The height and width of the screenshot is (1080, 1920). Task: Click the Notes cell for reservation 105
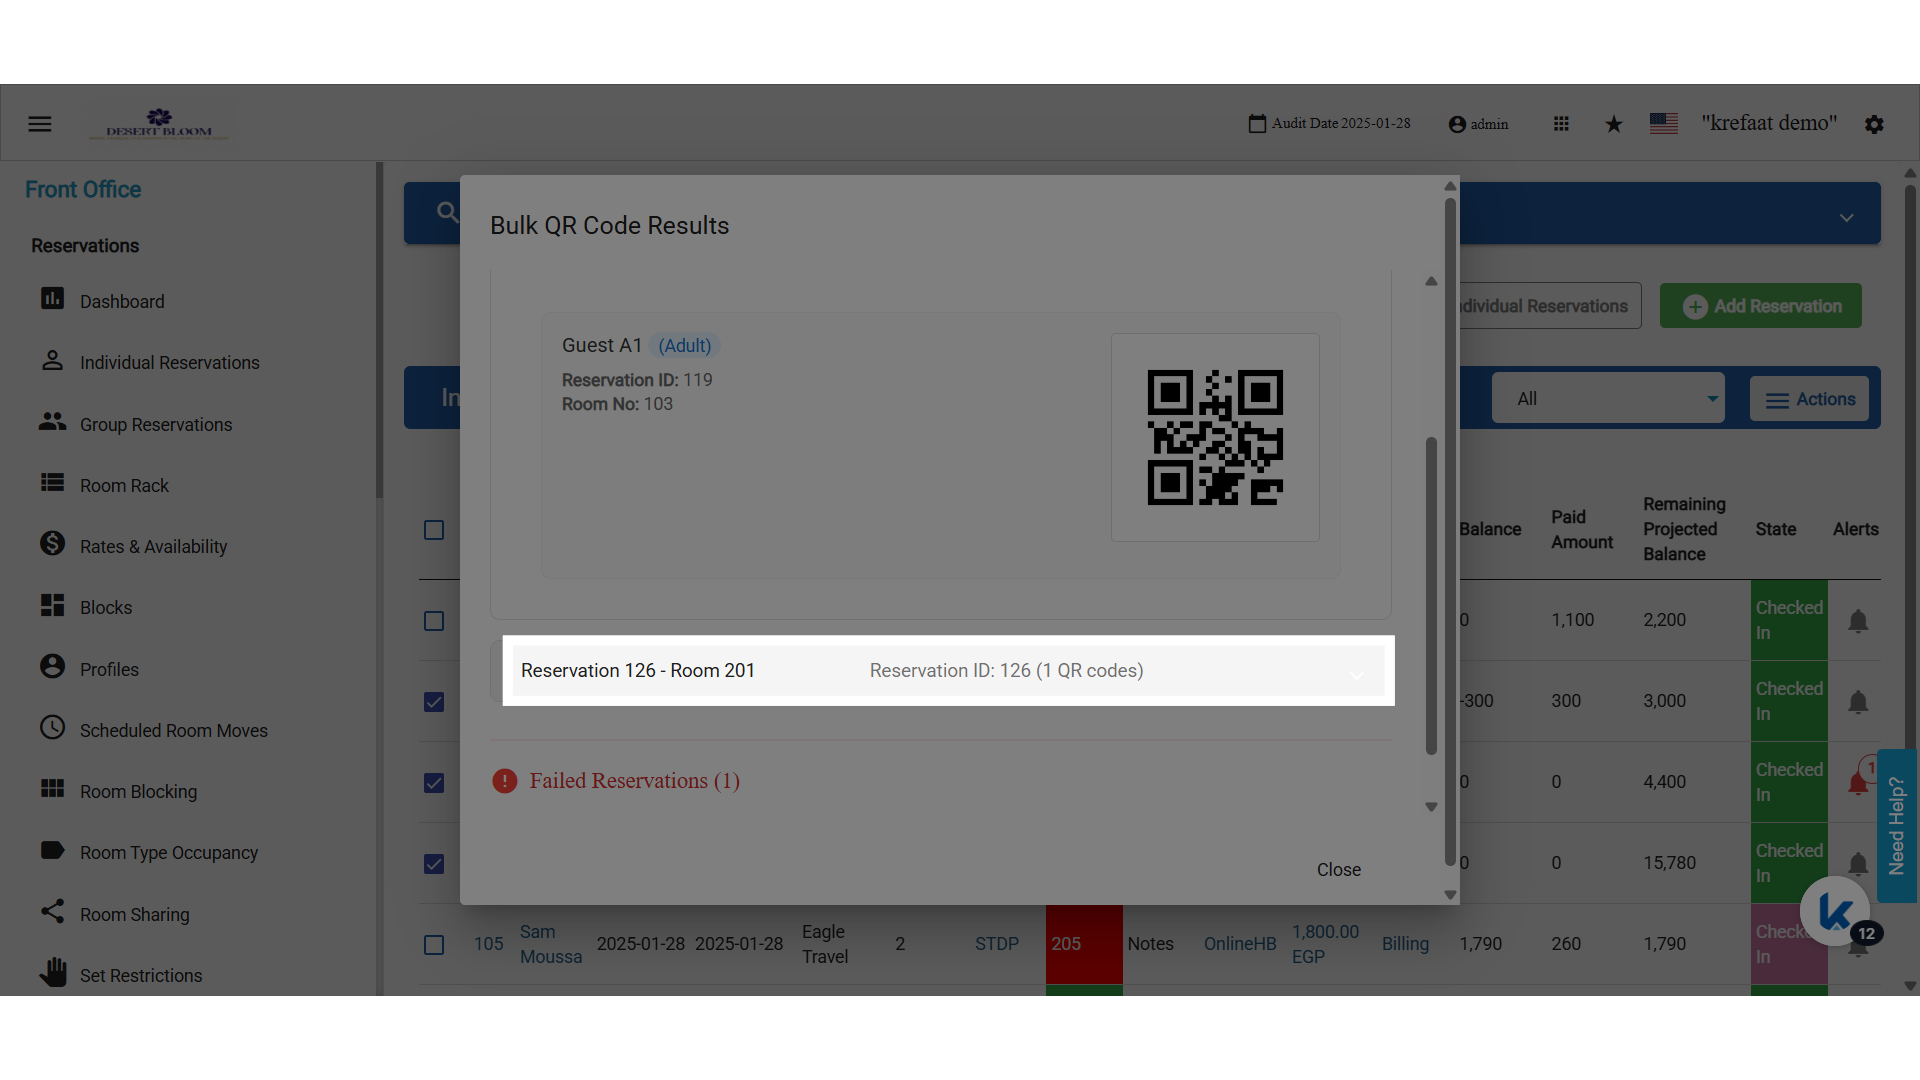(1150, 944)
